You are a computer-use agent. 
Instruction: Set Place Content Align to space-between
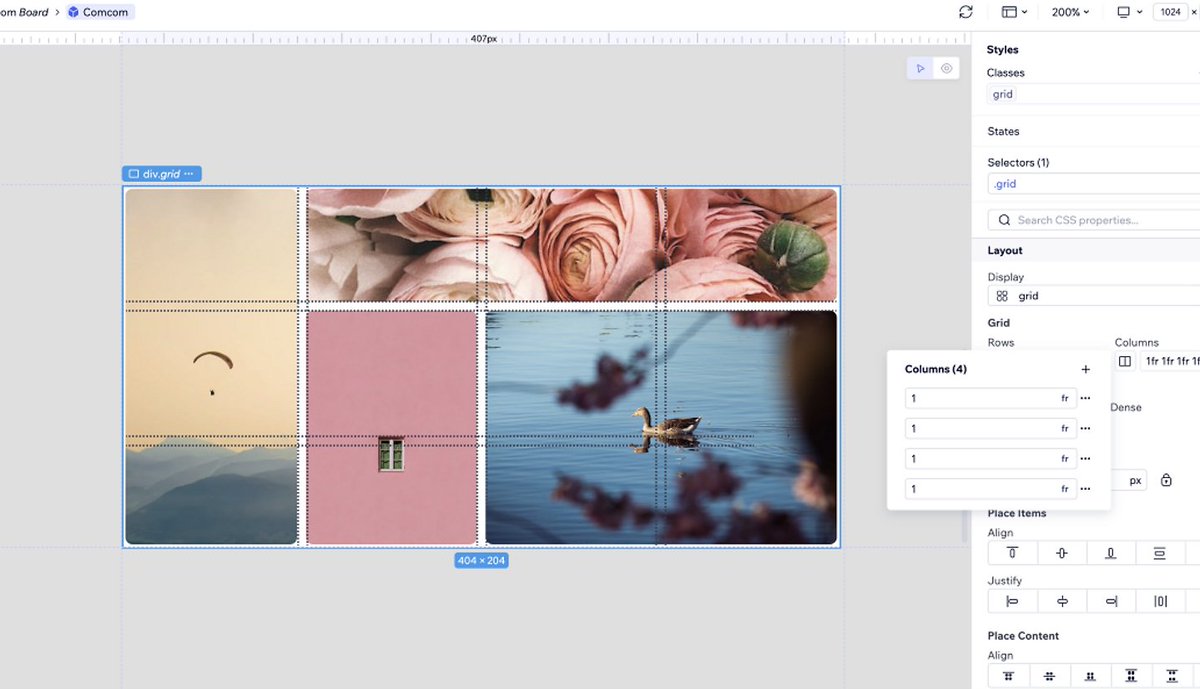click(x=1131, y=676)
